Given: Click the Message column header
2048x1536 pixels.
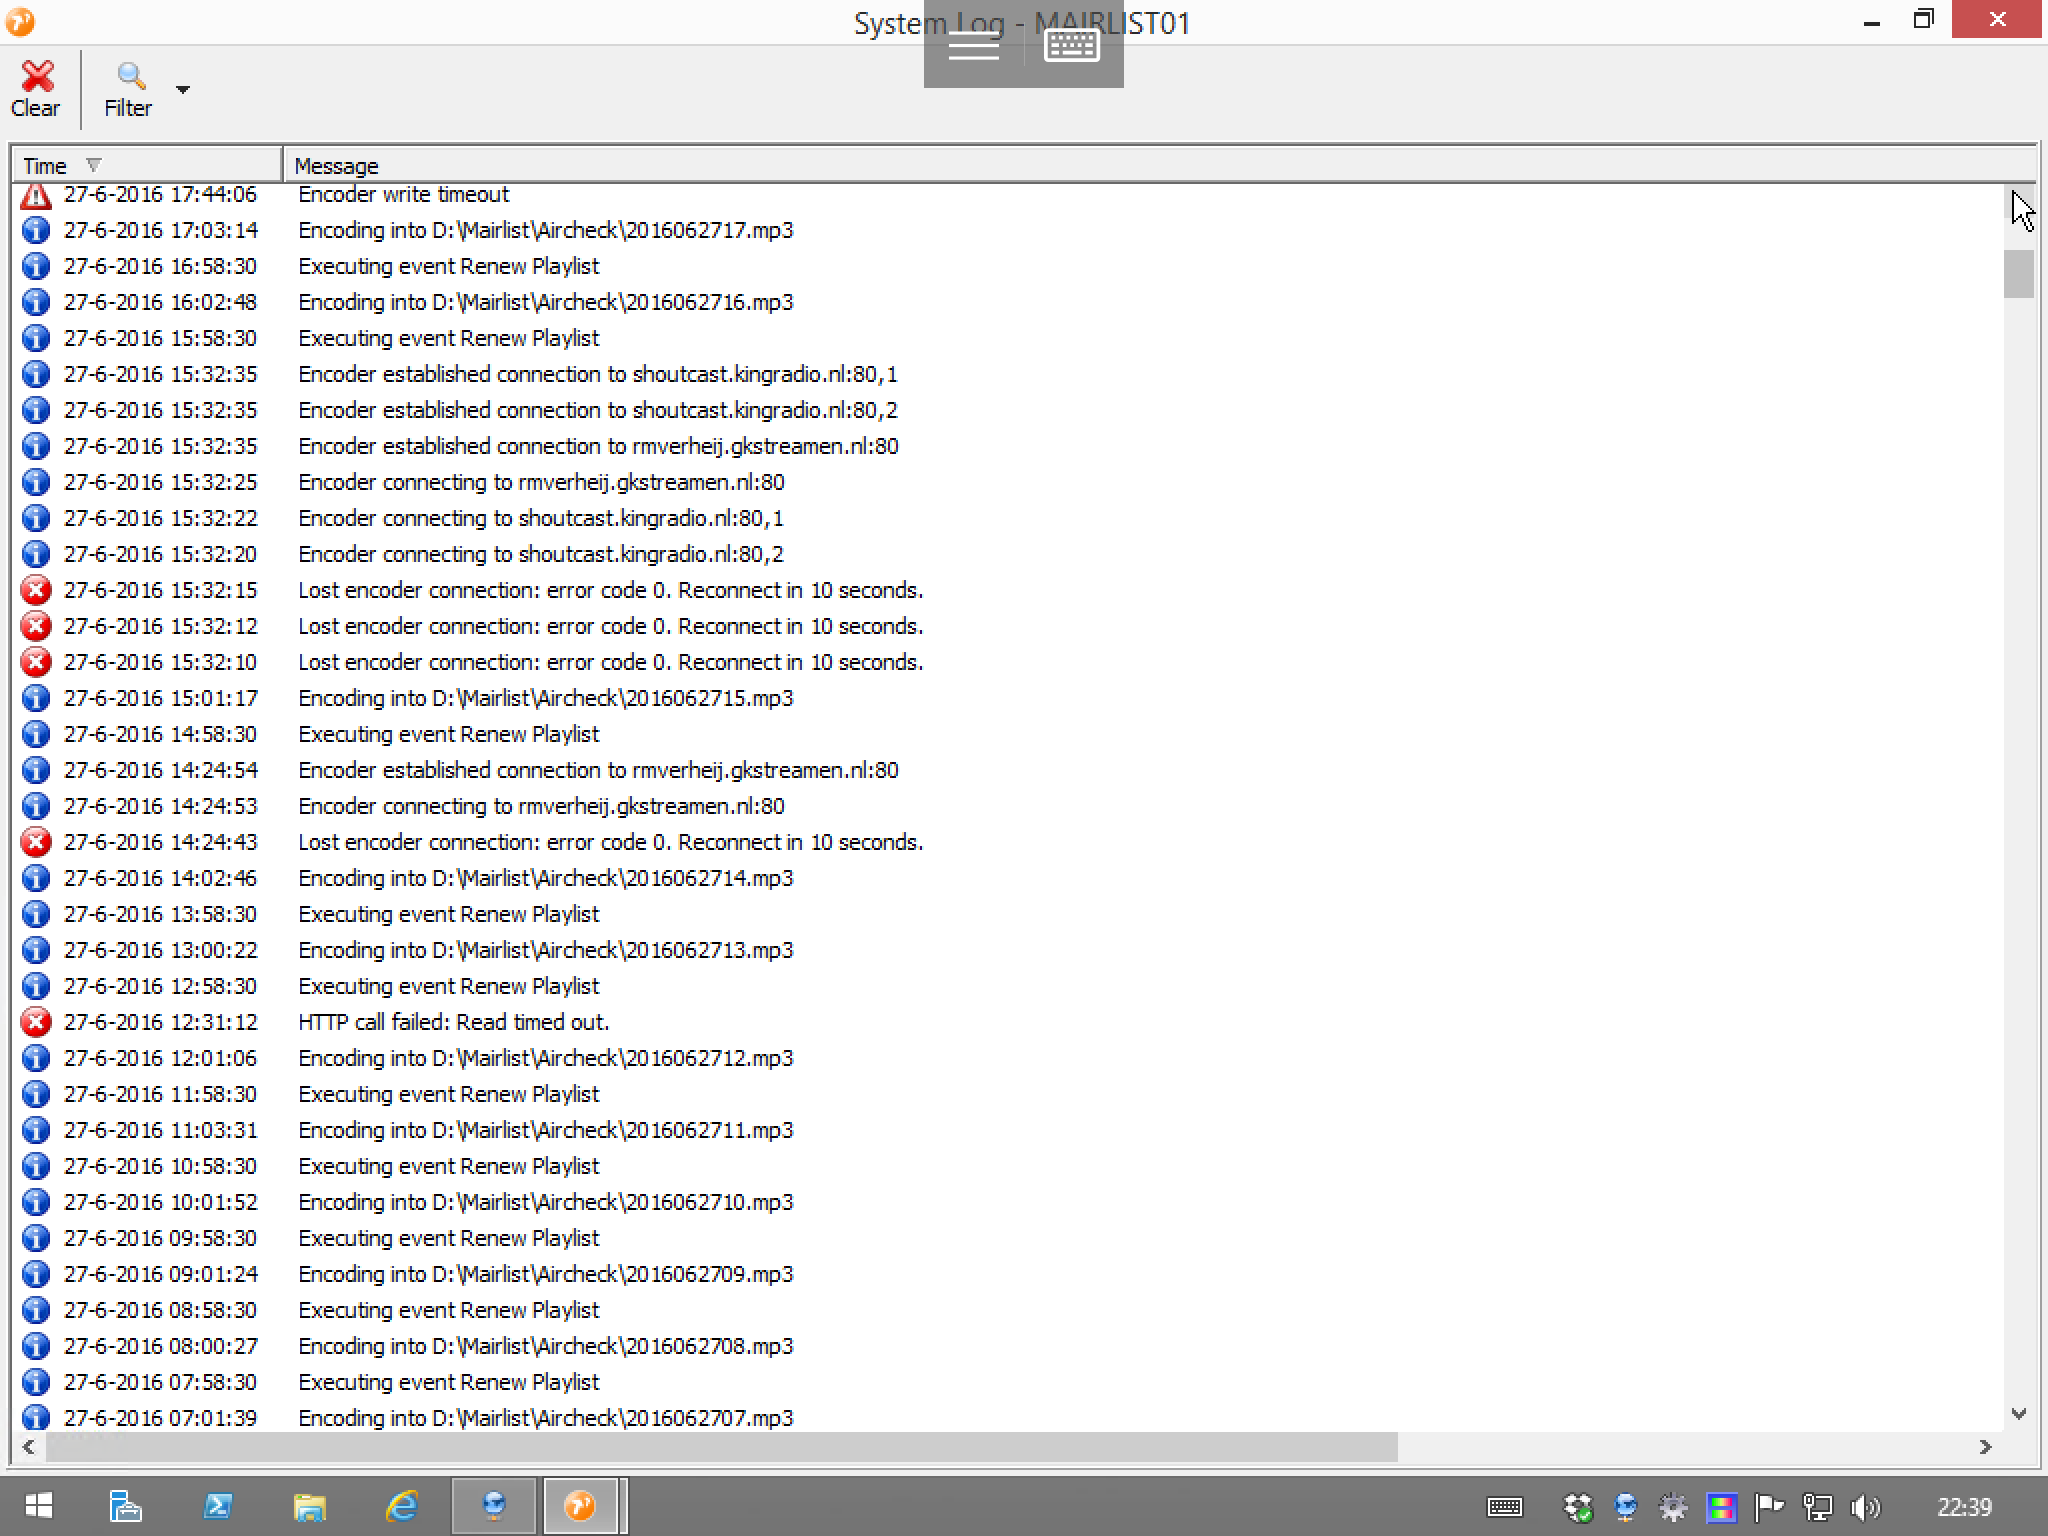Looking at the screenshot, I should coord(1160,165).
